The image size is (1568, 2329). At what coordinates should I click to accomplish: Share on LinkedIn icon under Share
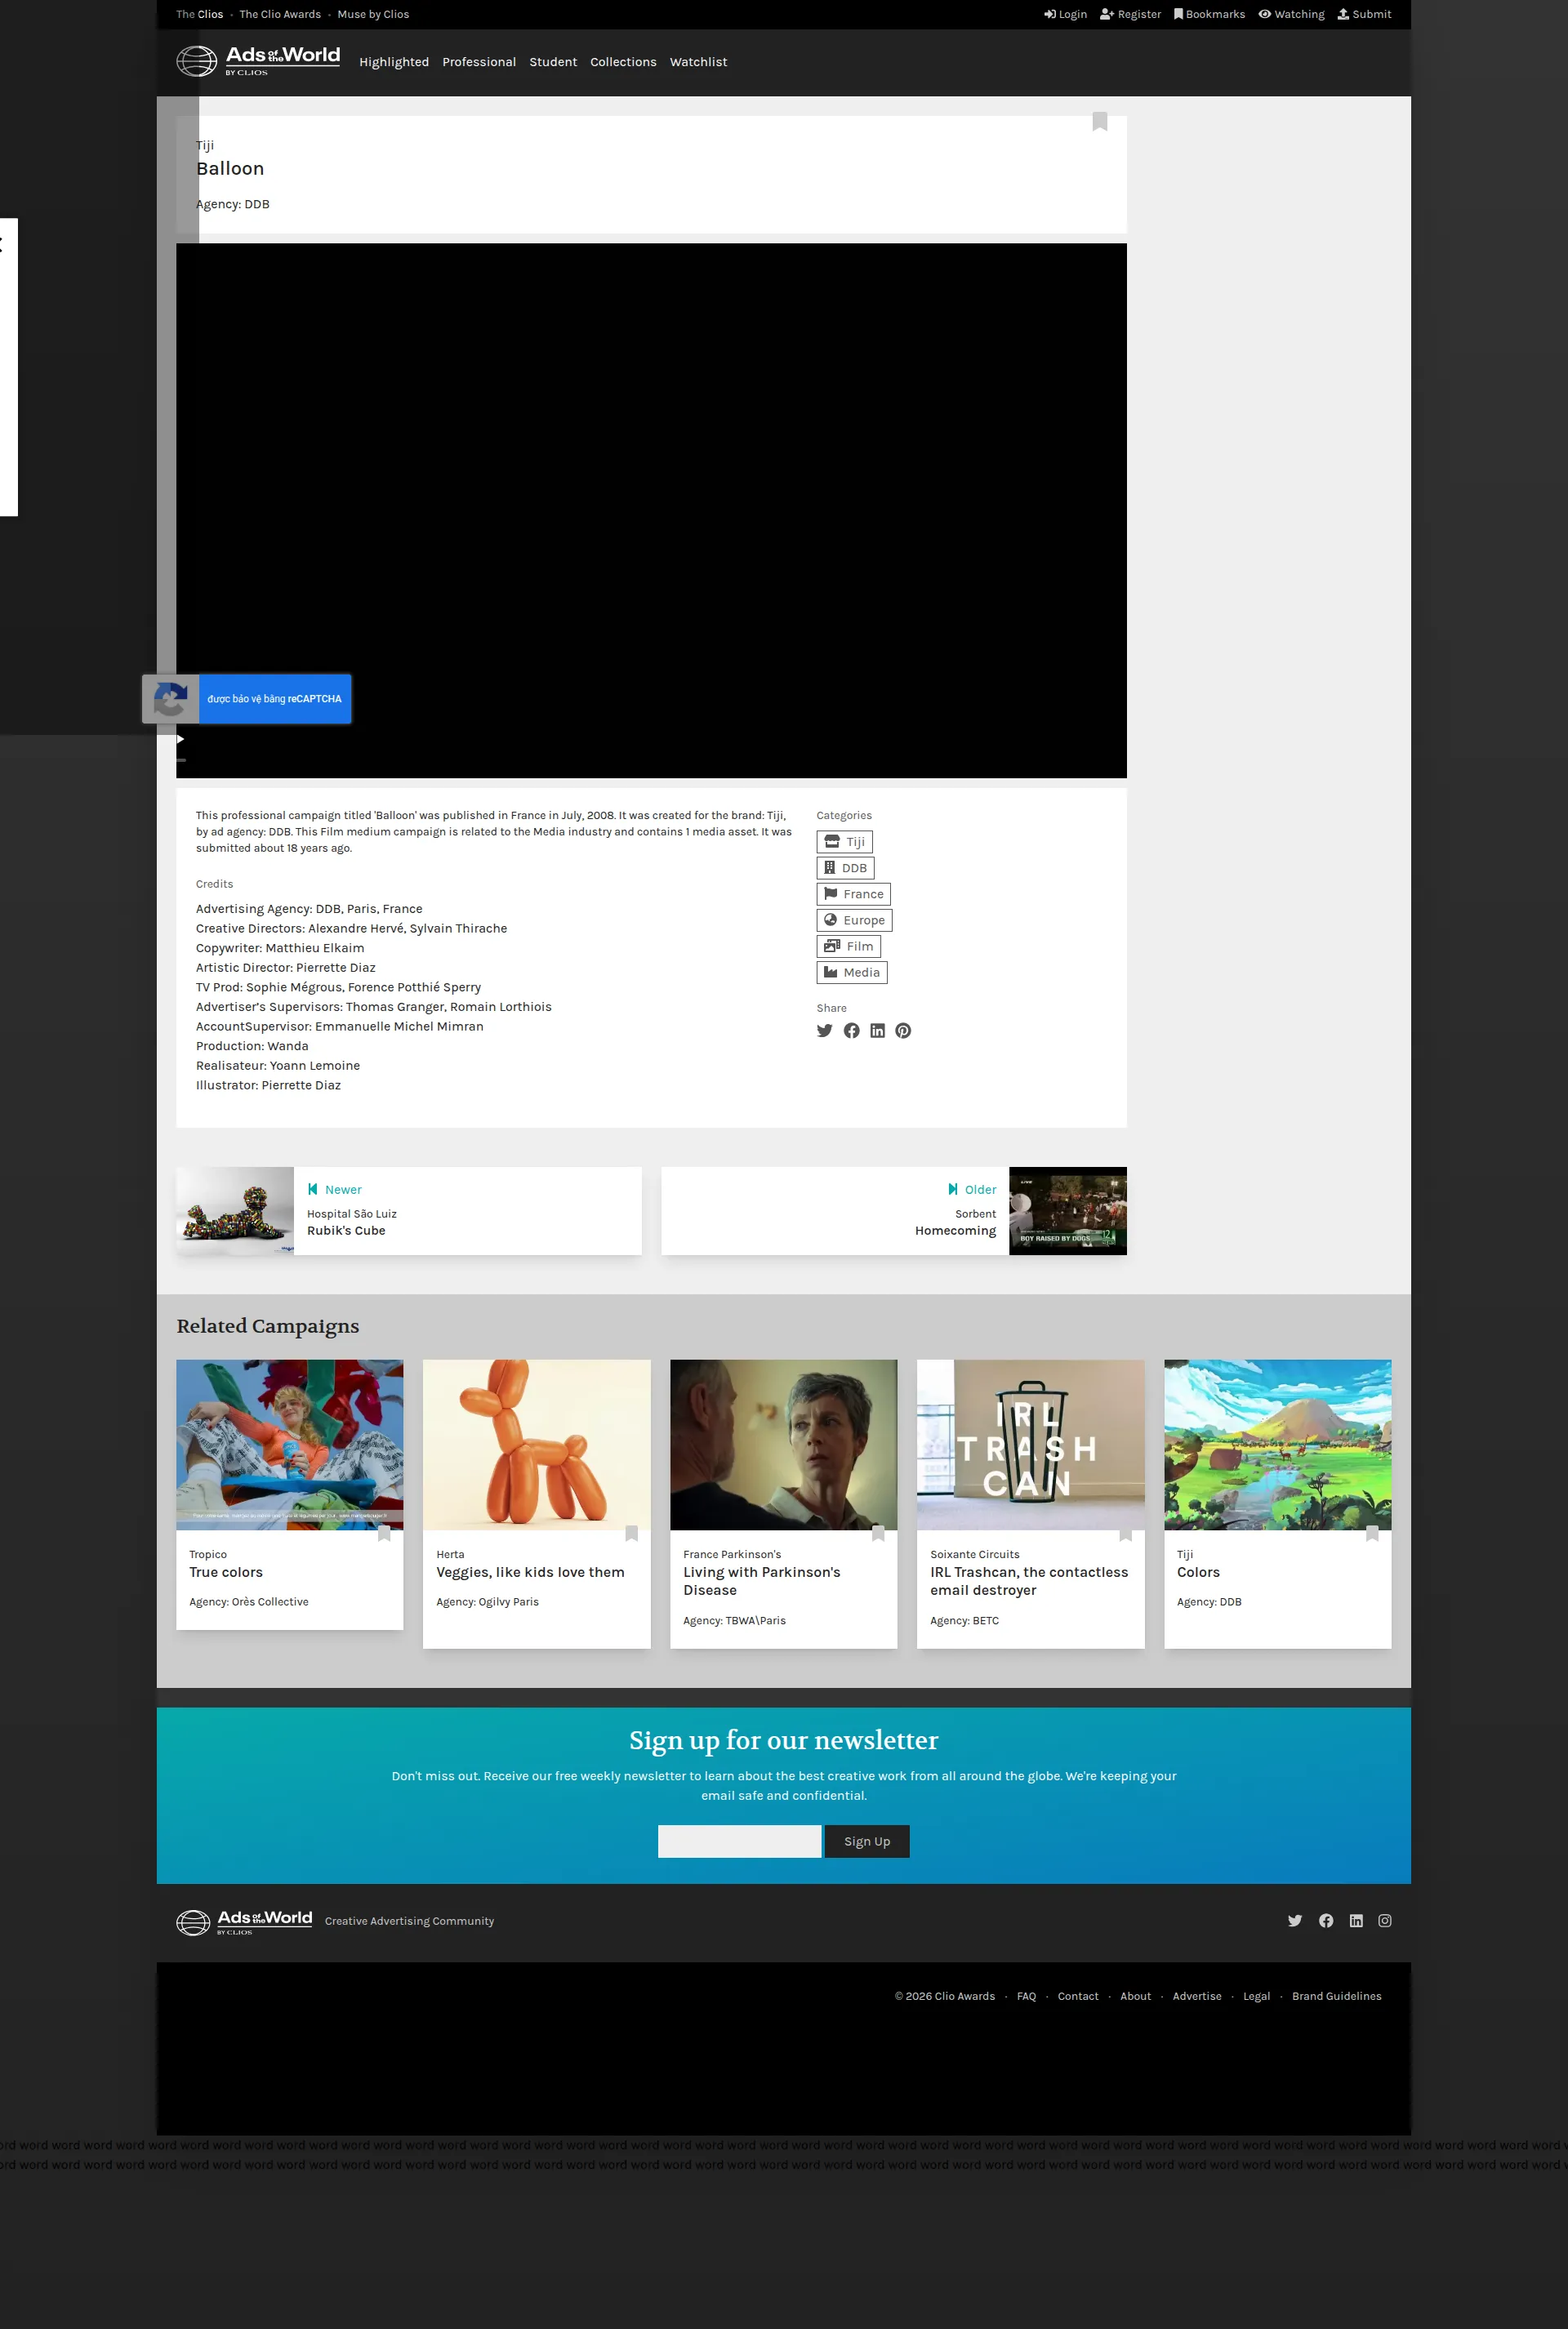tap(877, 1031)
